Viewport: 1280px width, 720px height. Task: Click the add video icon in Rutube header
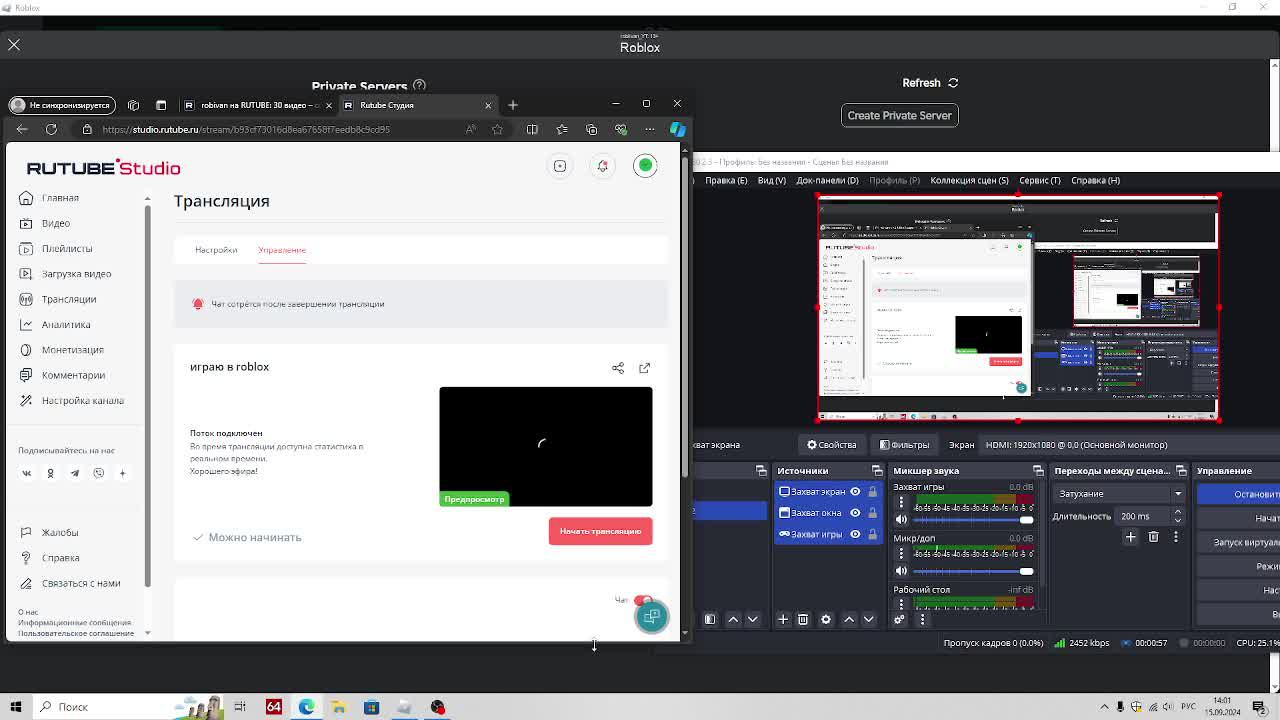[560, 166]
